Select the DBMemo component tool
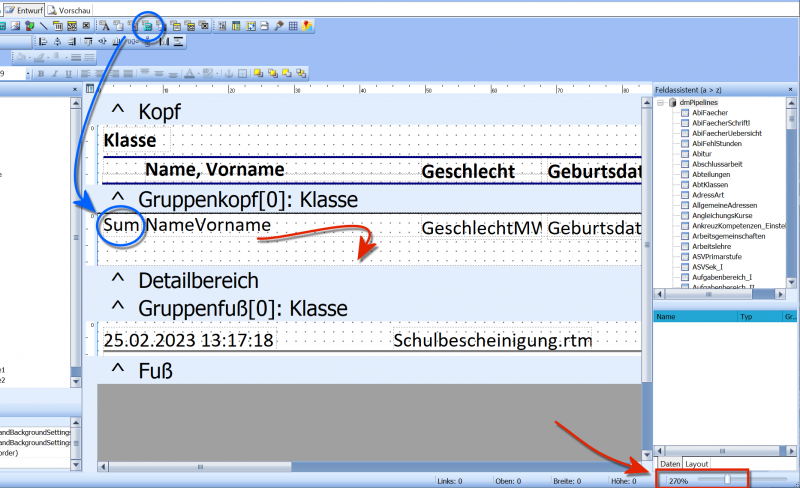The height and width of the screenshot is (488, 800). [x=119, y=26]
